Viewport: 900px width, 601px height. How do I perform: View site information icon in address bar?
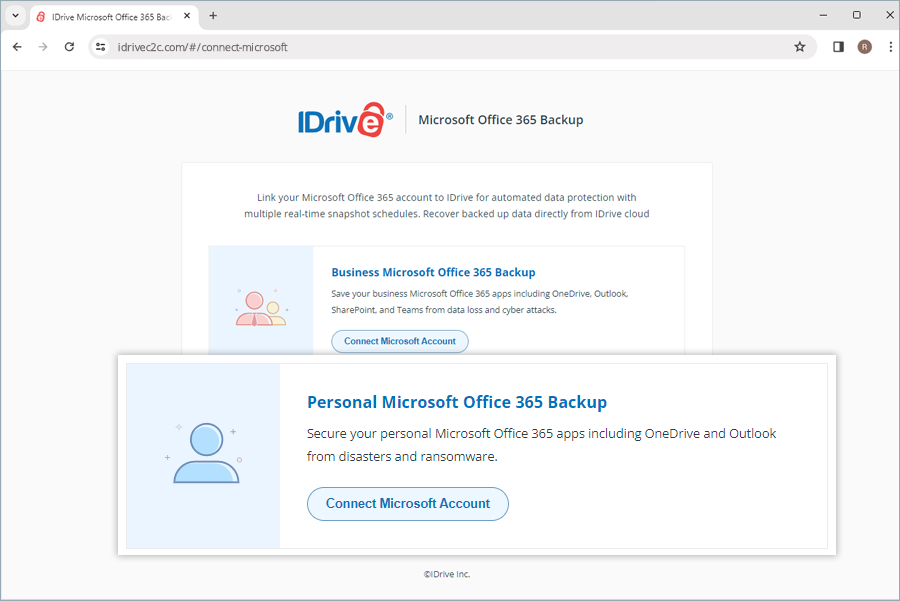coord(101,47)
